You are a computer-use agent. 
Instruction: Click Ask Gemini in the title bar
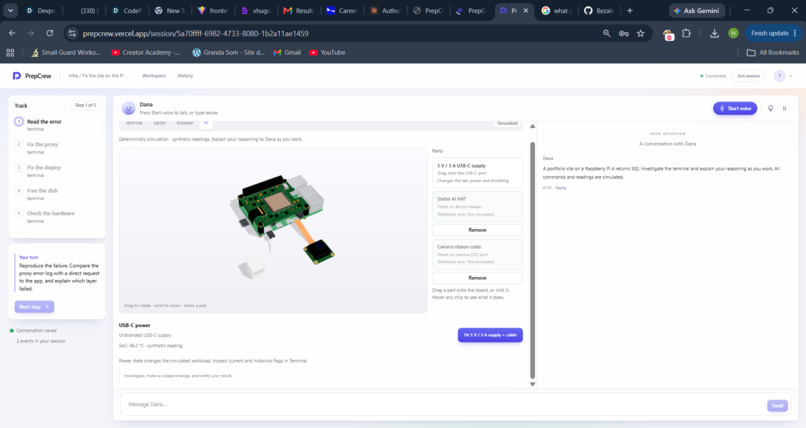(697, 10)
